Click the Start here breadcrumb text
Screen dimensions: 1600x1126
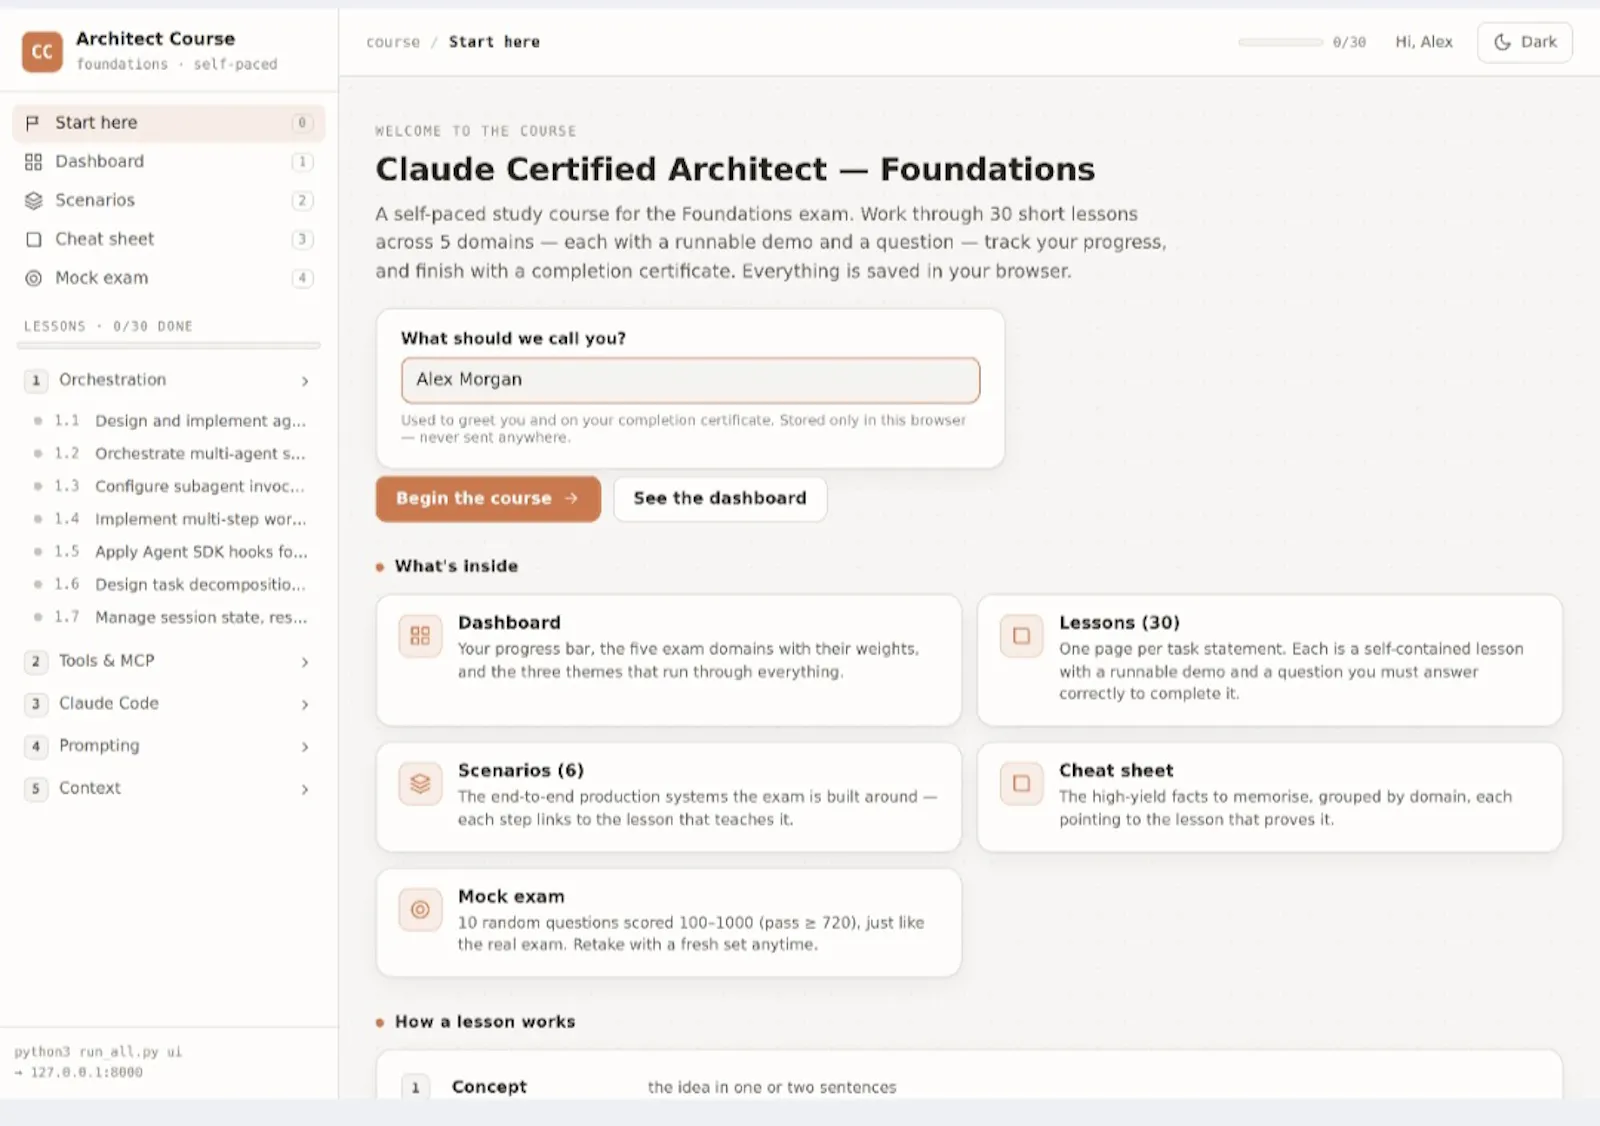pyautogui.click(x=494, y=42)
